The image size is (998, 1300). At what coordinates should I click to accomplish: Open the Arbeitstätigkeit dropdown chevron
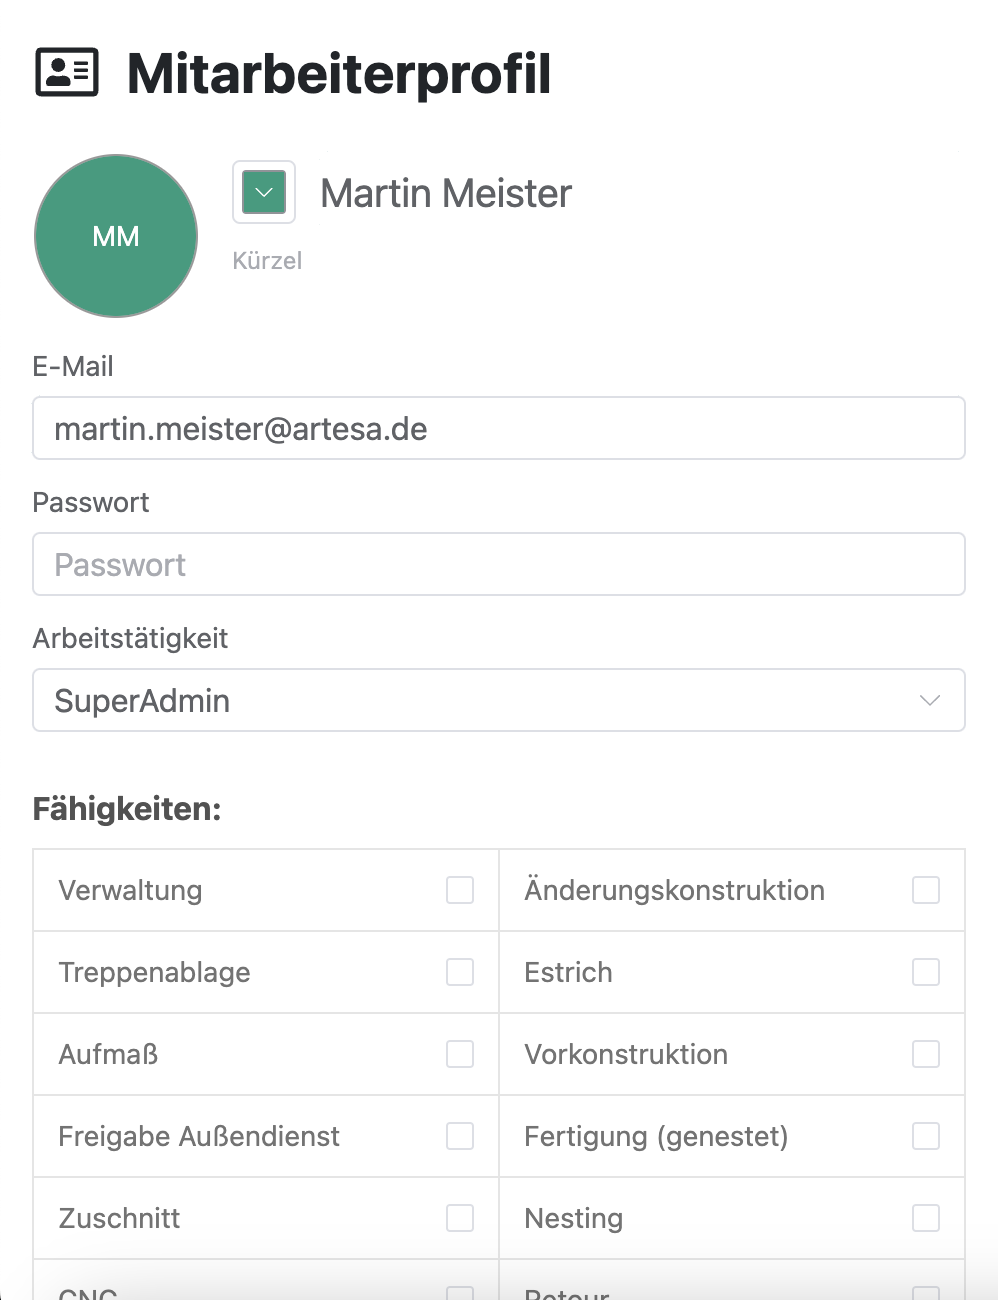(929, 700)
